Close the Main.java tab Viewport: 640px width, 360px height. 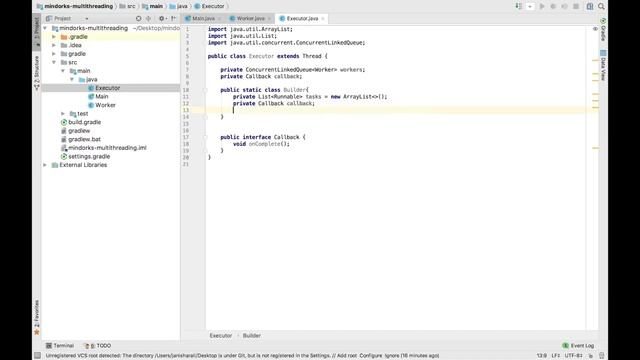(219, 19)
